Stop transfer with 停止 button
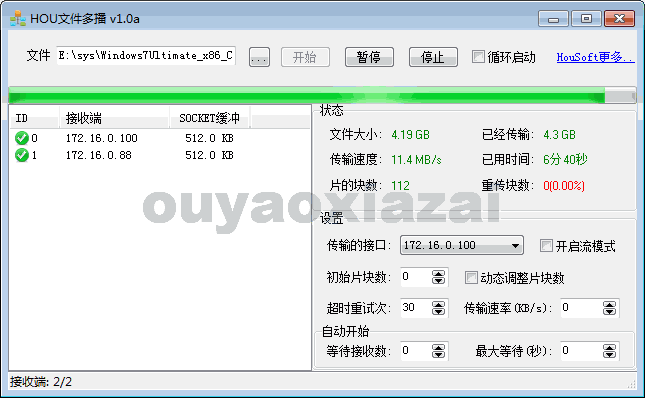The height and width of the screenshot is (398, 645). (433, 57)
